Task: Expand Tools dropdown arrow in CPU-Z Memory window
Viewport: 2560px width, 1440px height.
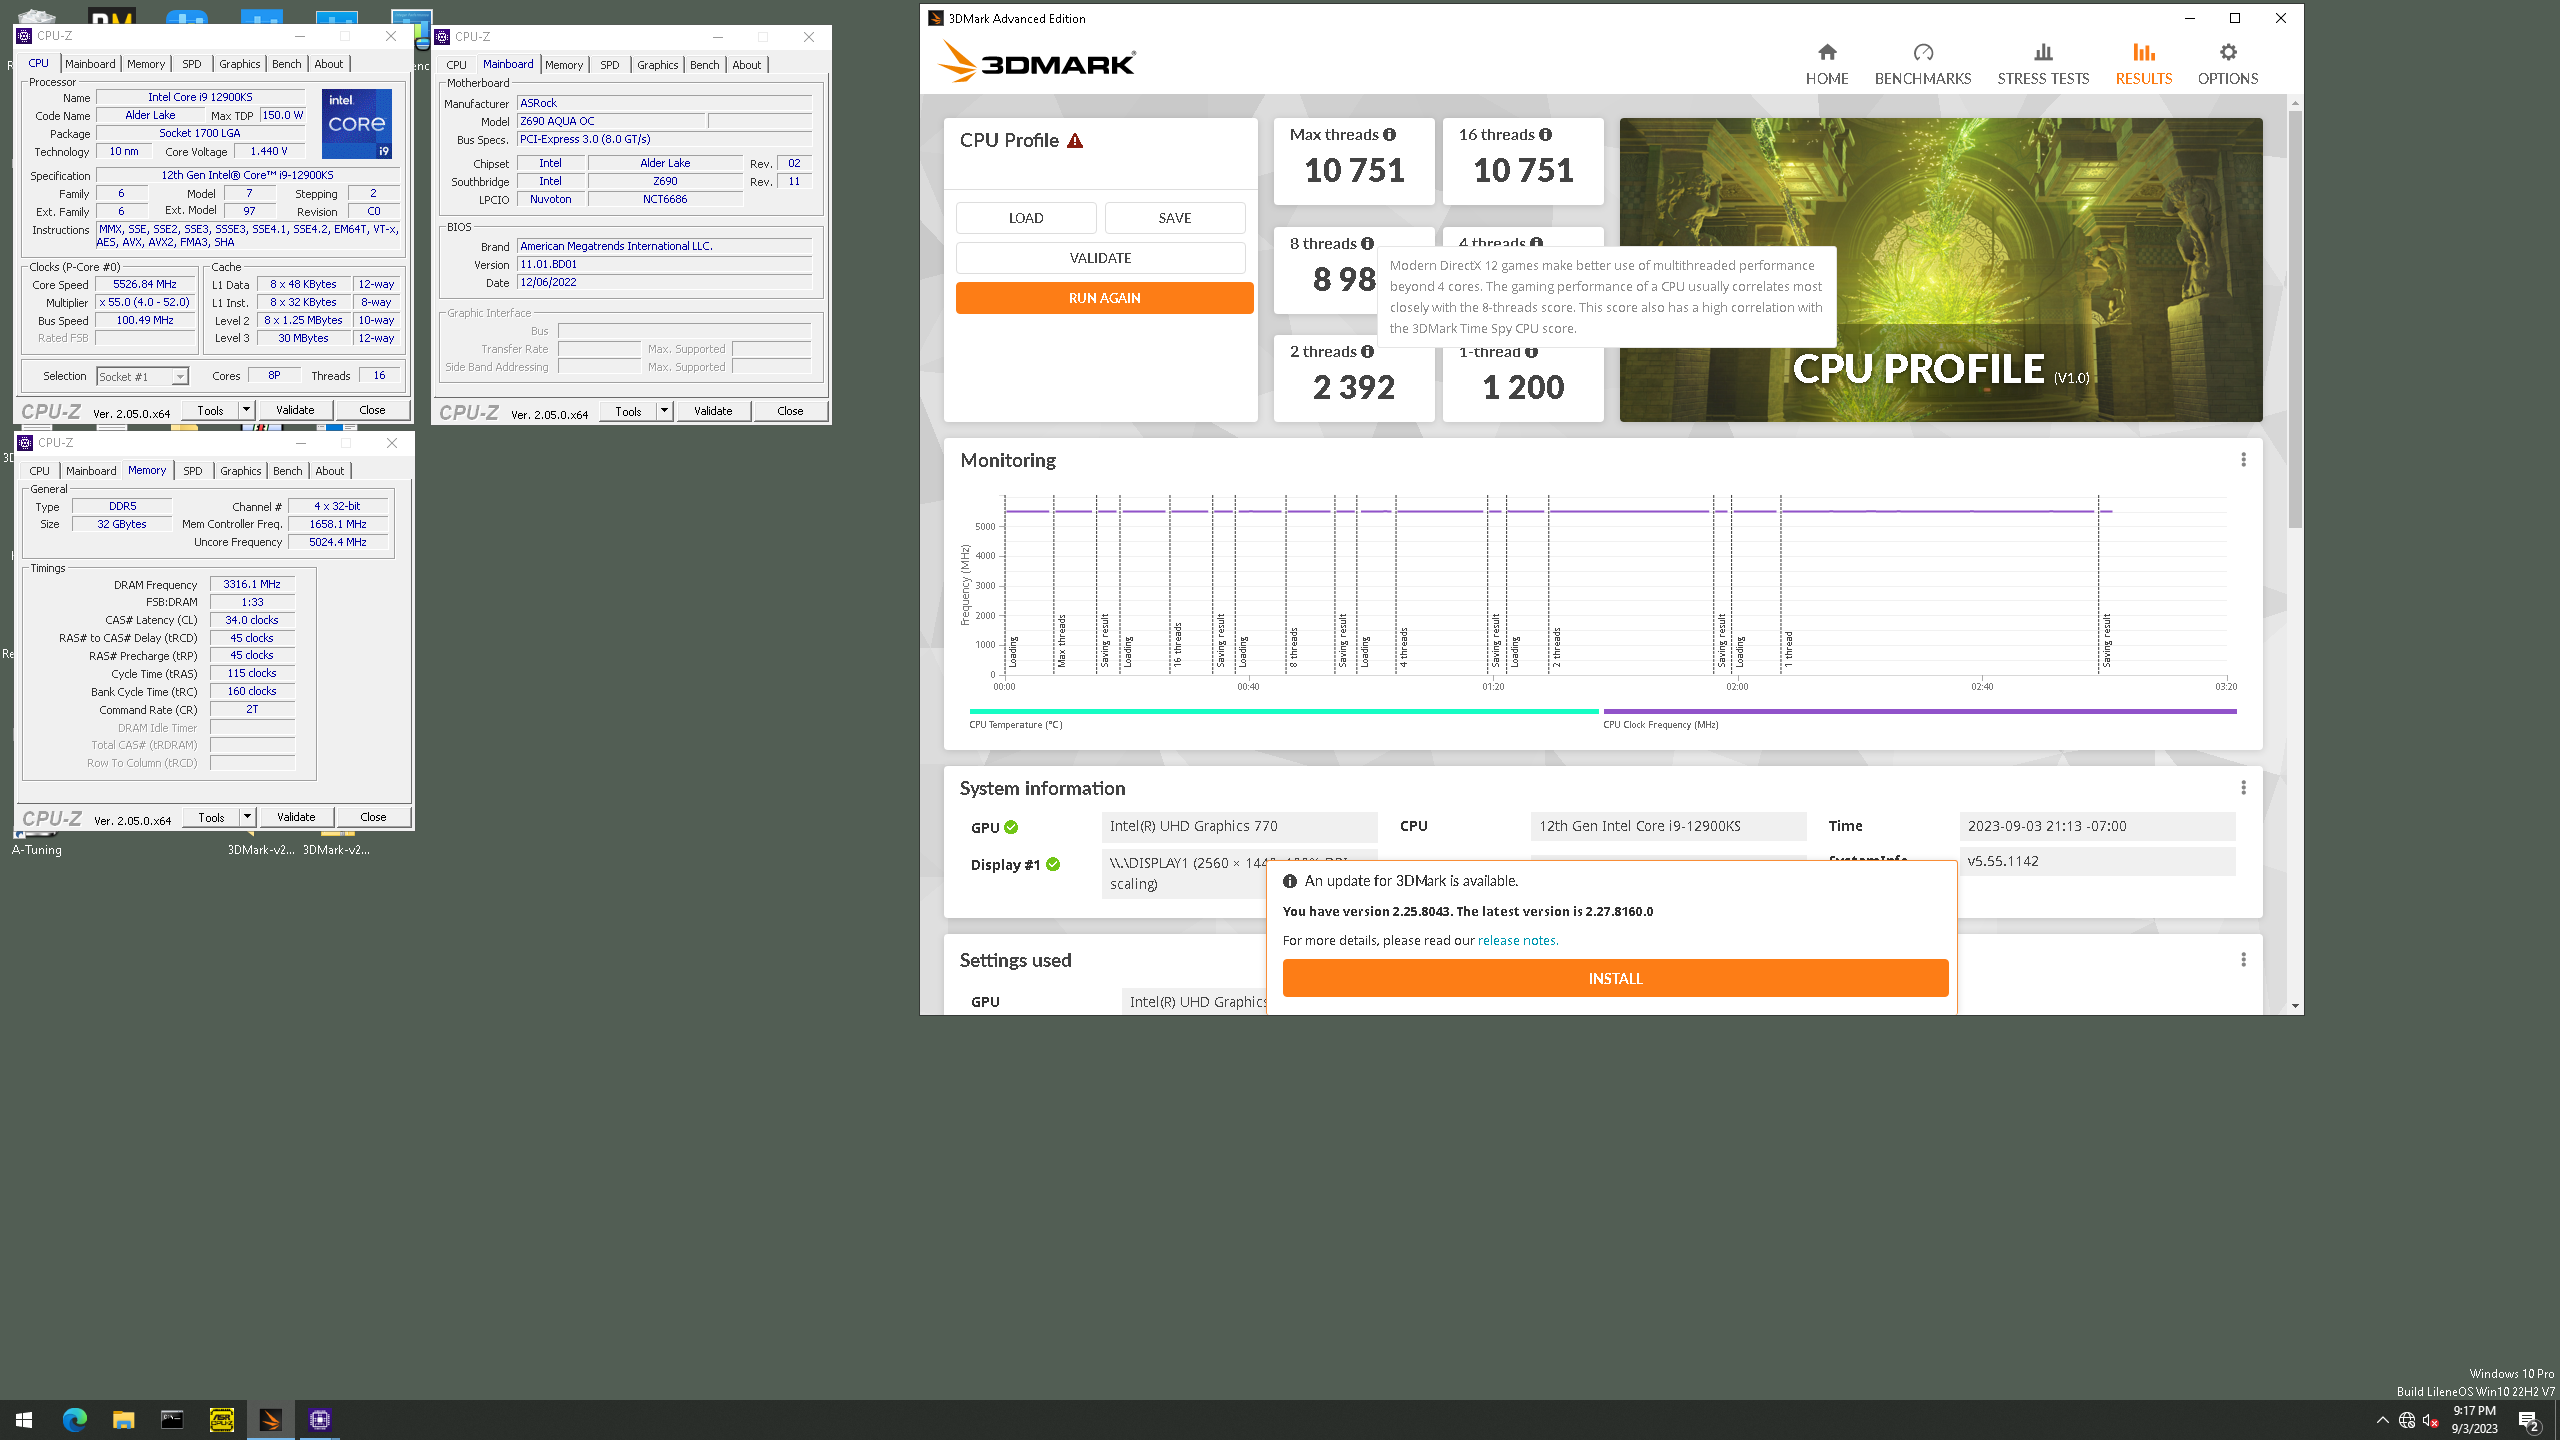Action: pos(247,817)
